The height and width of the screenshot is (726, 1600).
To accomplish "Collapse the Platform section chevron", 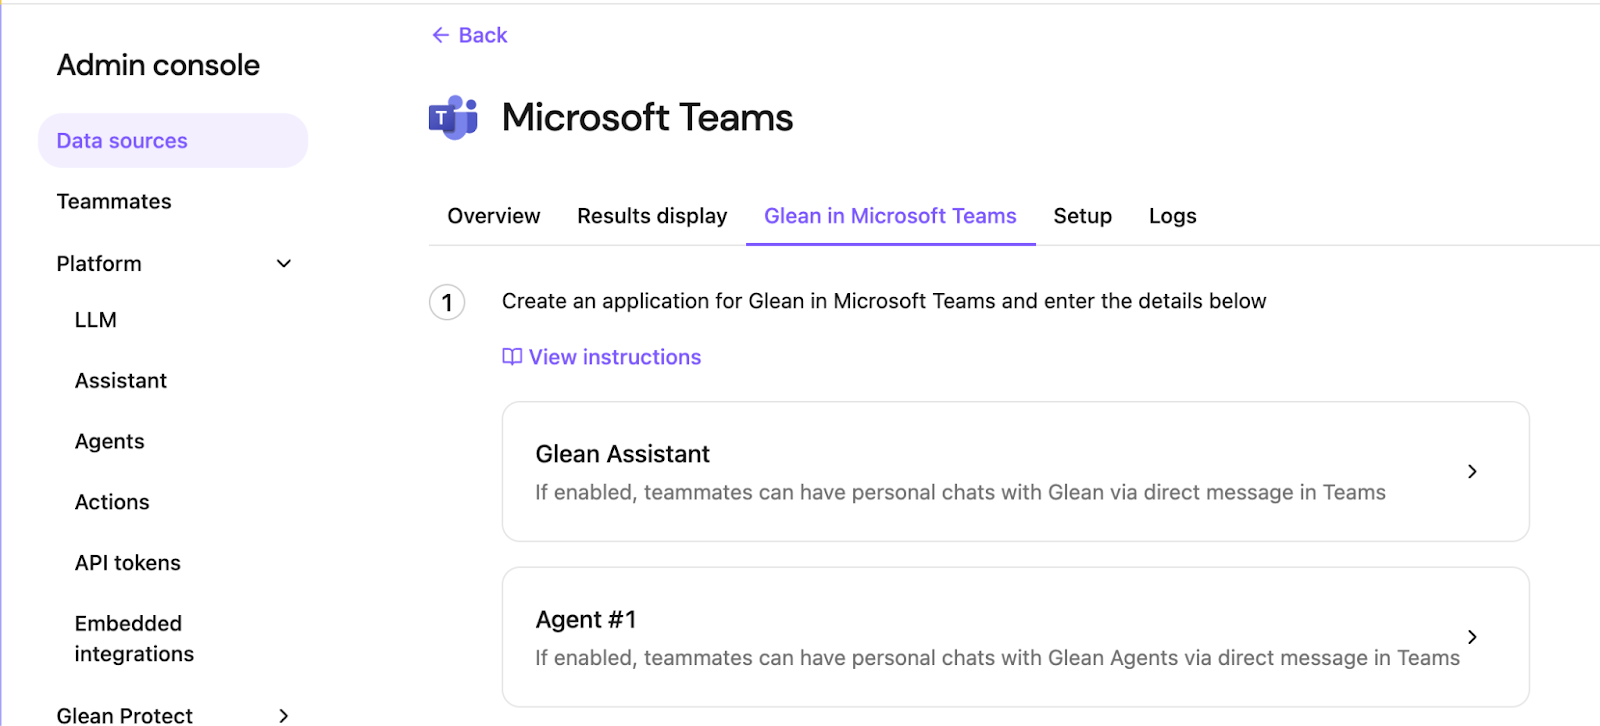I will click(284, 264).
